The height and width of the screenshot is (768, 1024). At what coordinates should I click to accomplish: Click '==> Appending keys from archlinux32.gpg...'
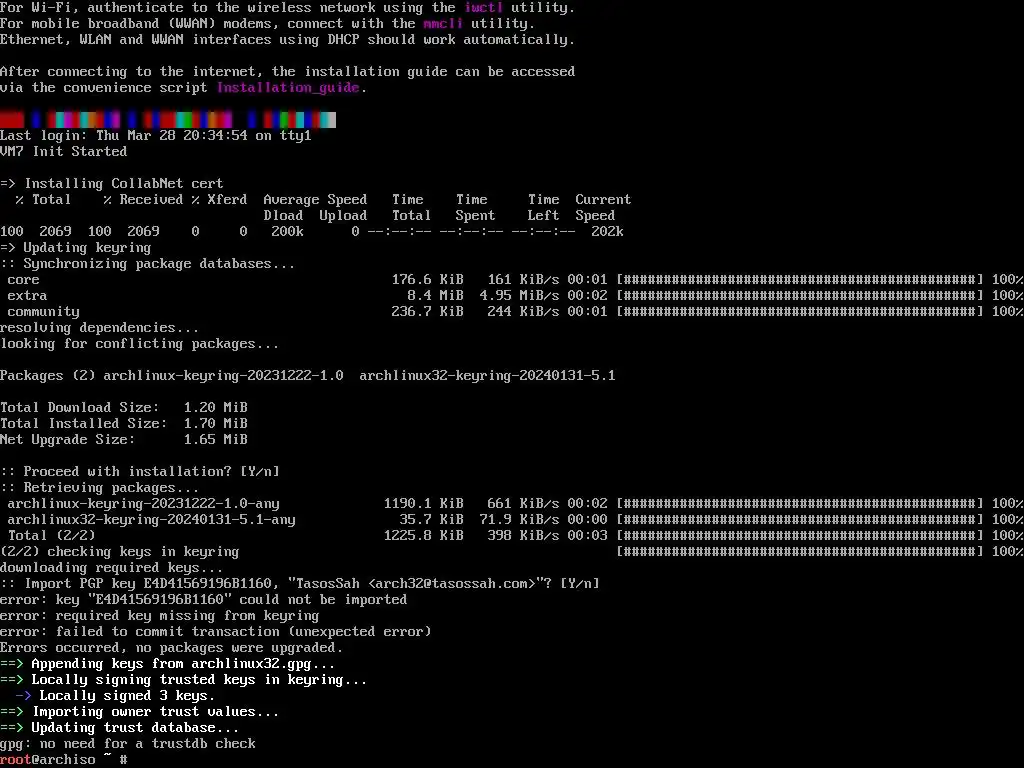point(167,664)
